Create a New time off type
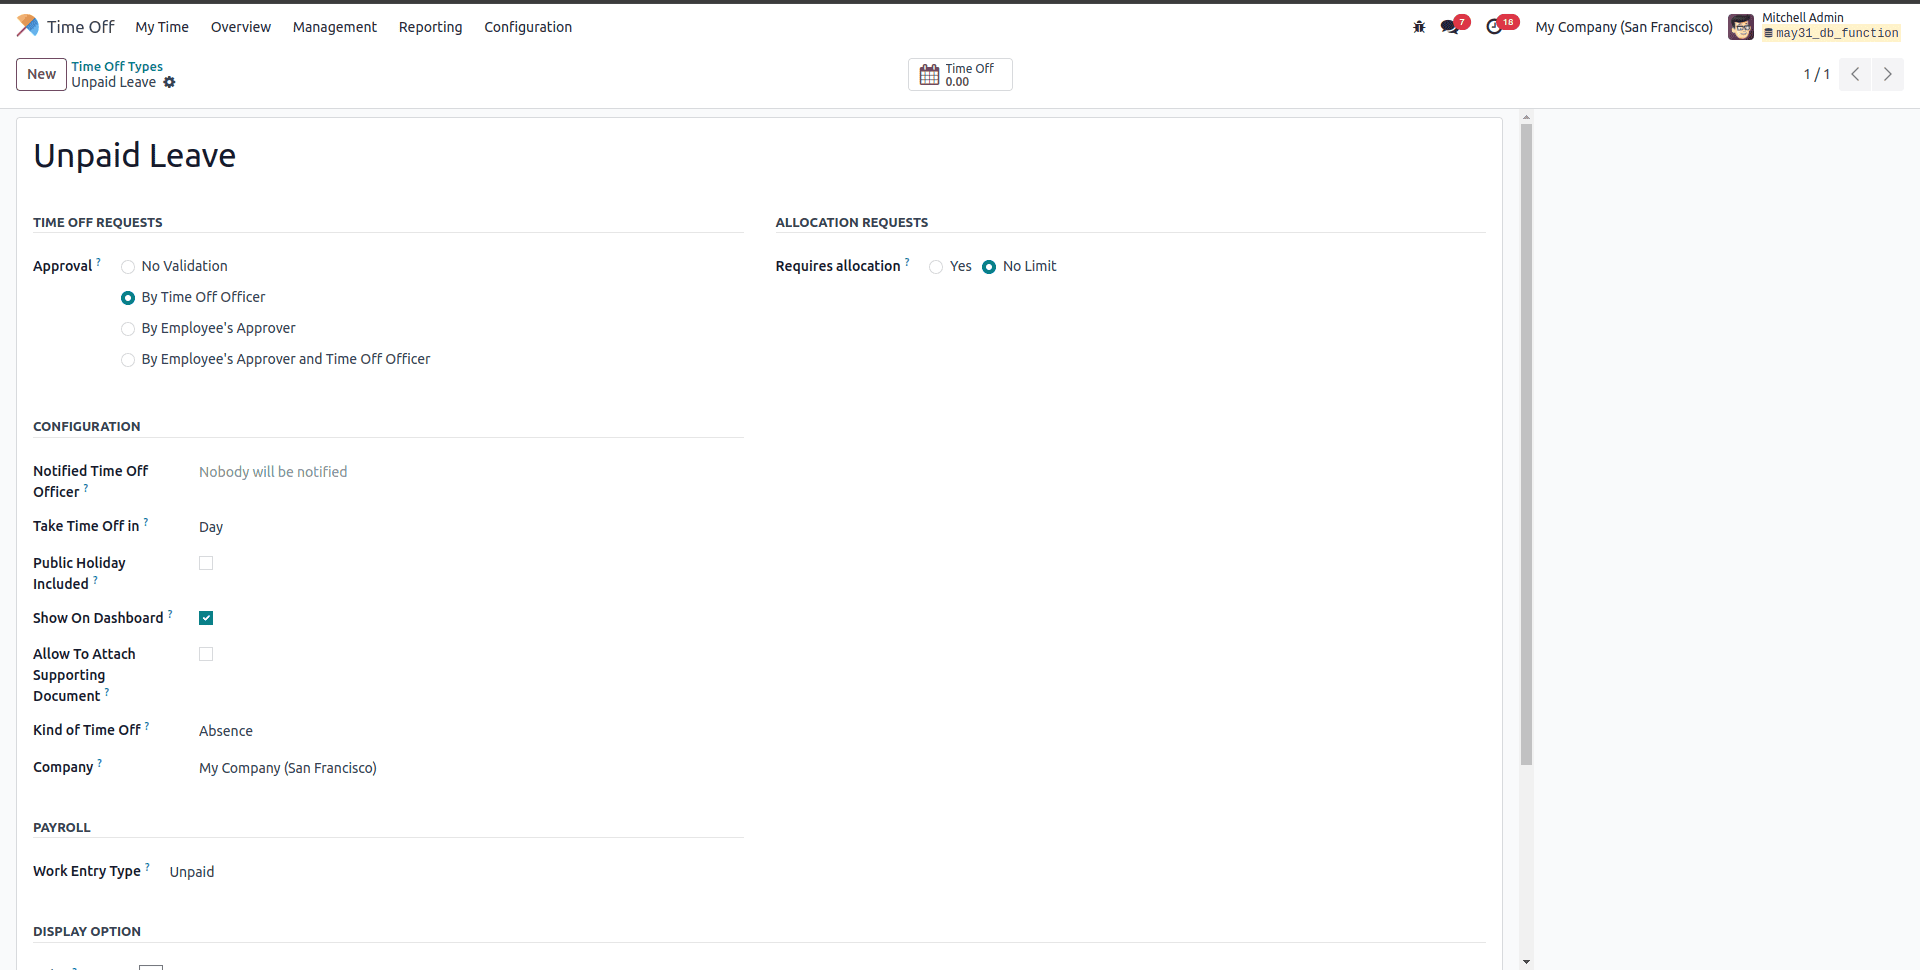This screenshot has height=970, width=1920. click(x=41, y=74)
